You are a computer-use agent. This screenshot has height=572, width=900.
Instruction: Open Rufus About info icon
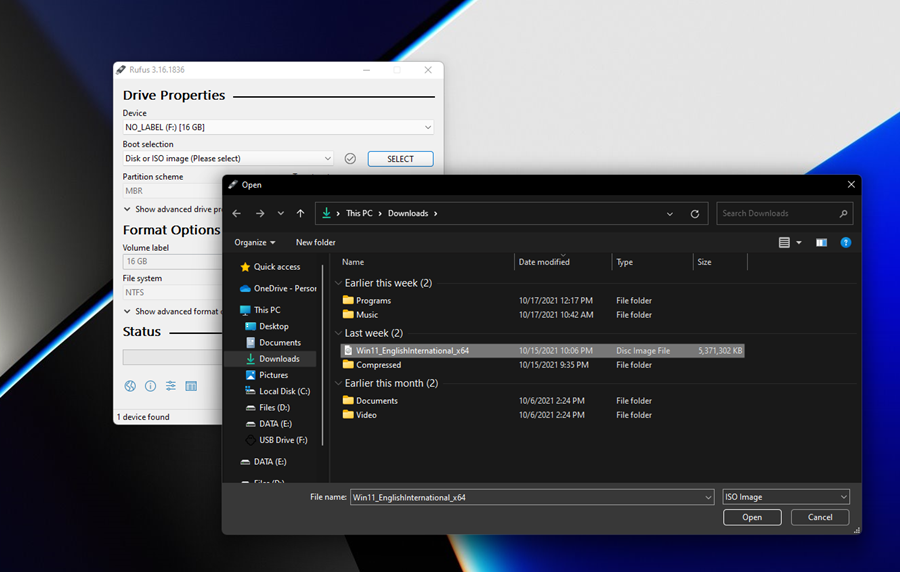[x=150, y=386]
